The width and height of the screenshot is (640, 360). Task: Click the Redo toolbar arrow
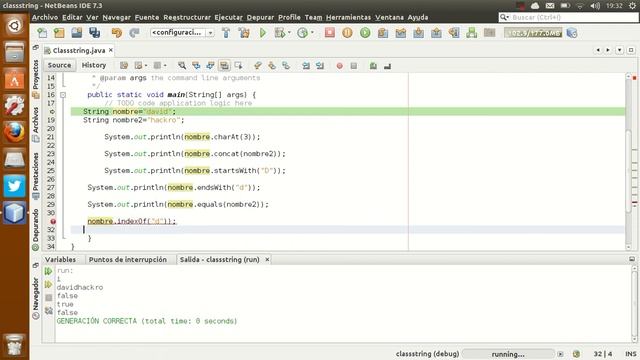[134, 33]
